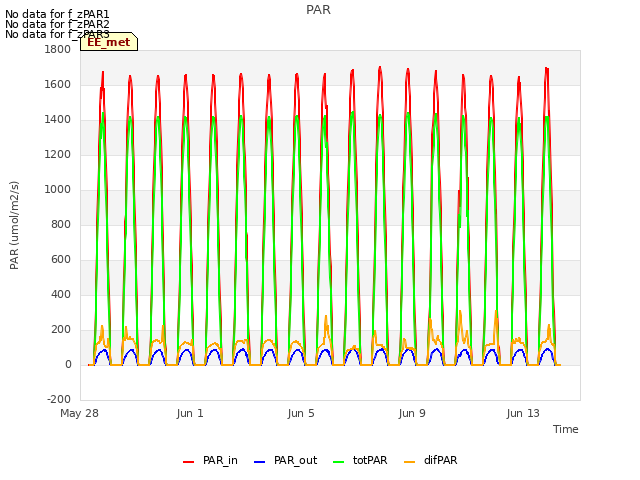Click the Jun 13 x-axis tick label

[x=523, y=413]
